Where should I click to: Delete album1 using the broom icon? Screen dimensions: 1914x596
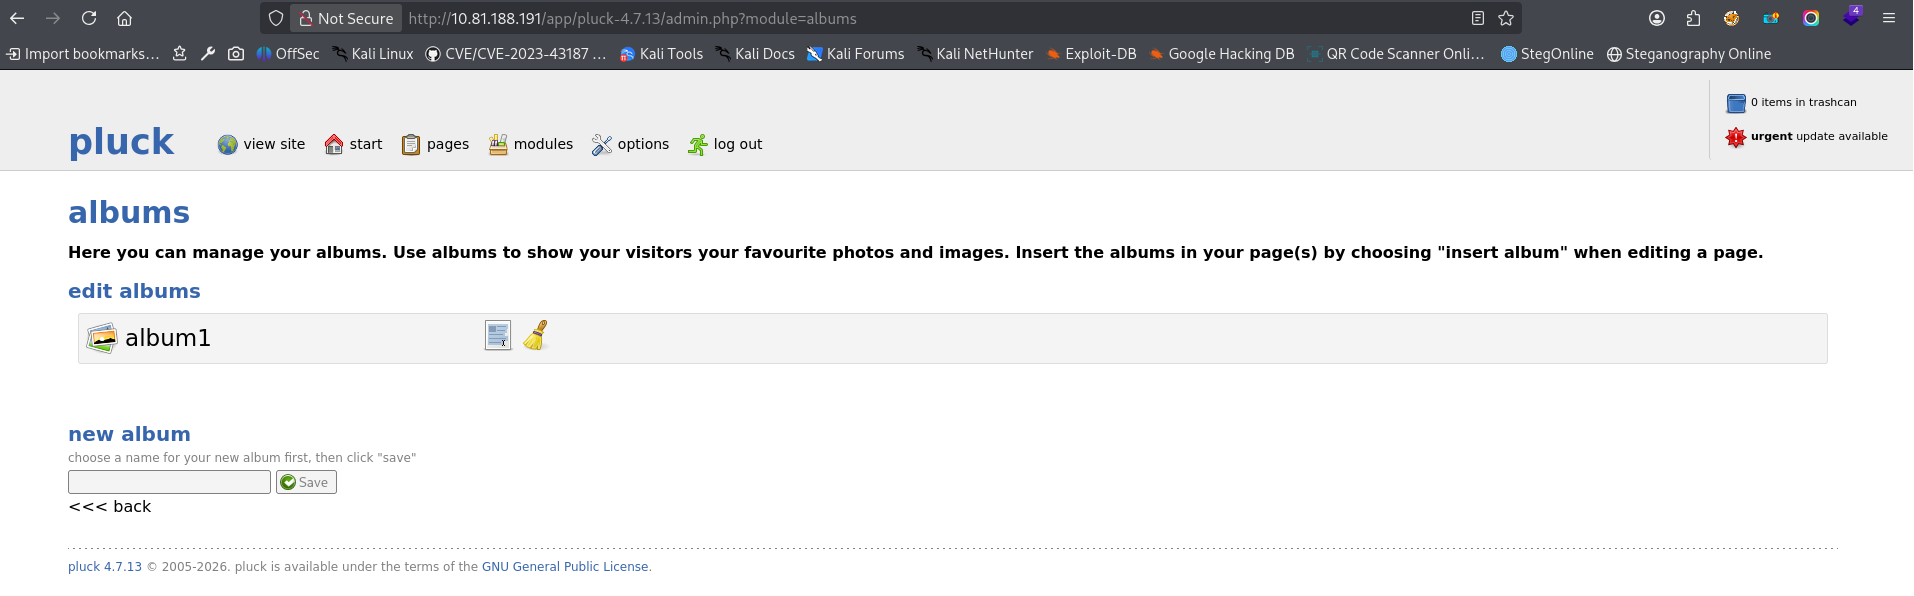point(536,335)
